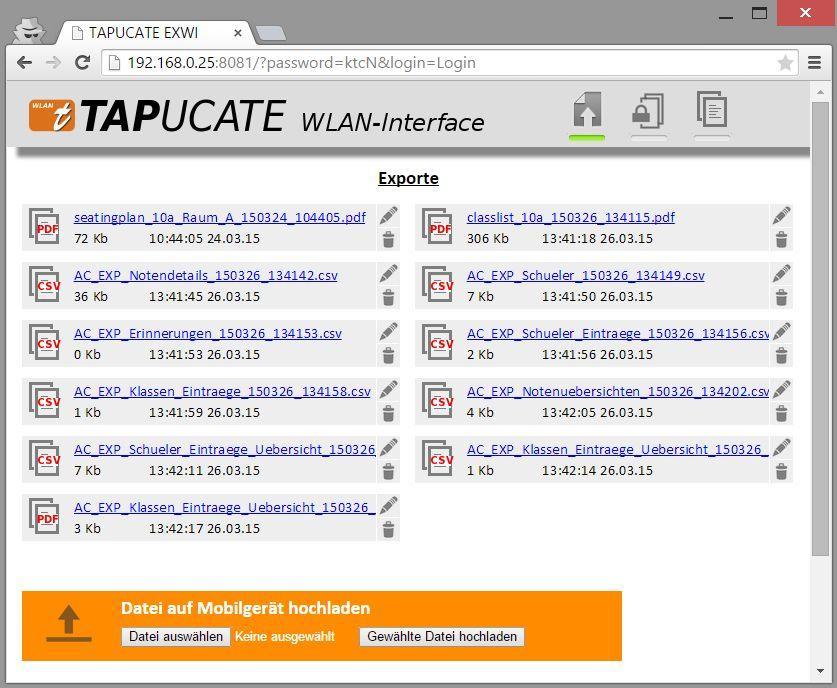Click pencil icon for AC_EXP_Notenuebersichten csv

click(781, 390)
